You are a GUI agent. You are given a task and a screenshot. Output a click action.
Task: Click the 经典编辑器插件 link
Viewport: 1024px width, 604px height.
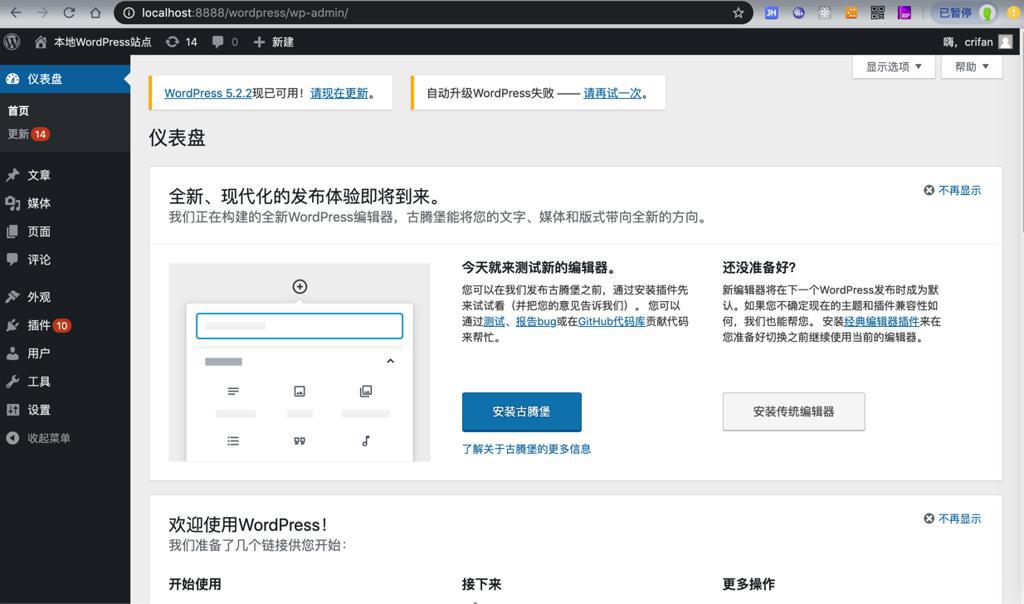(x=882, y=321)
